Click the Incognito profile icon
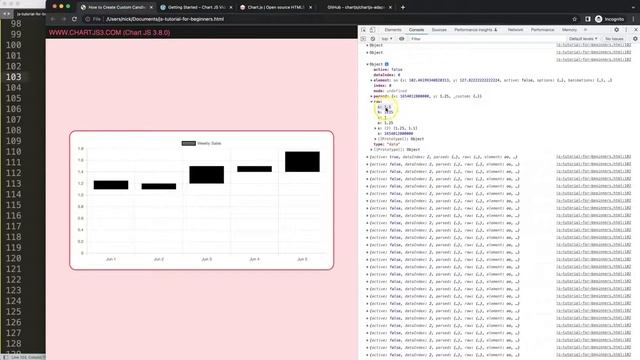This screenshot has height=360, width=640. point(598,19)
